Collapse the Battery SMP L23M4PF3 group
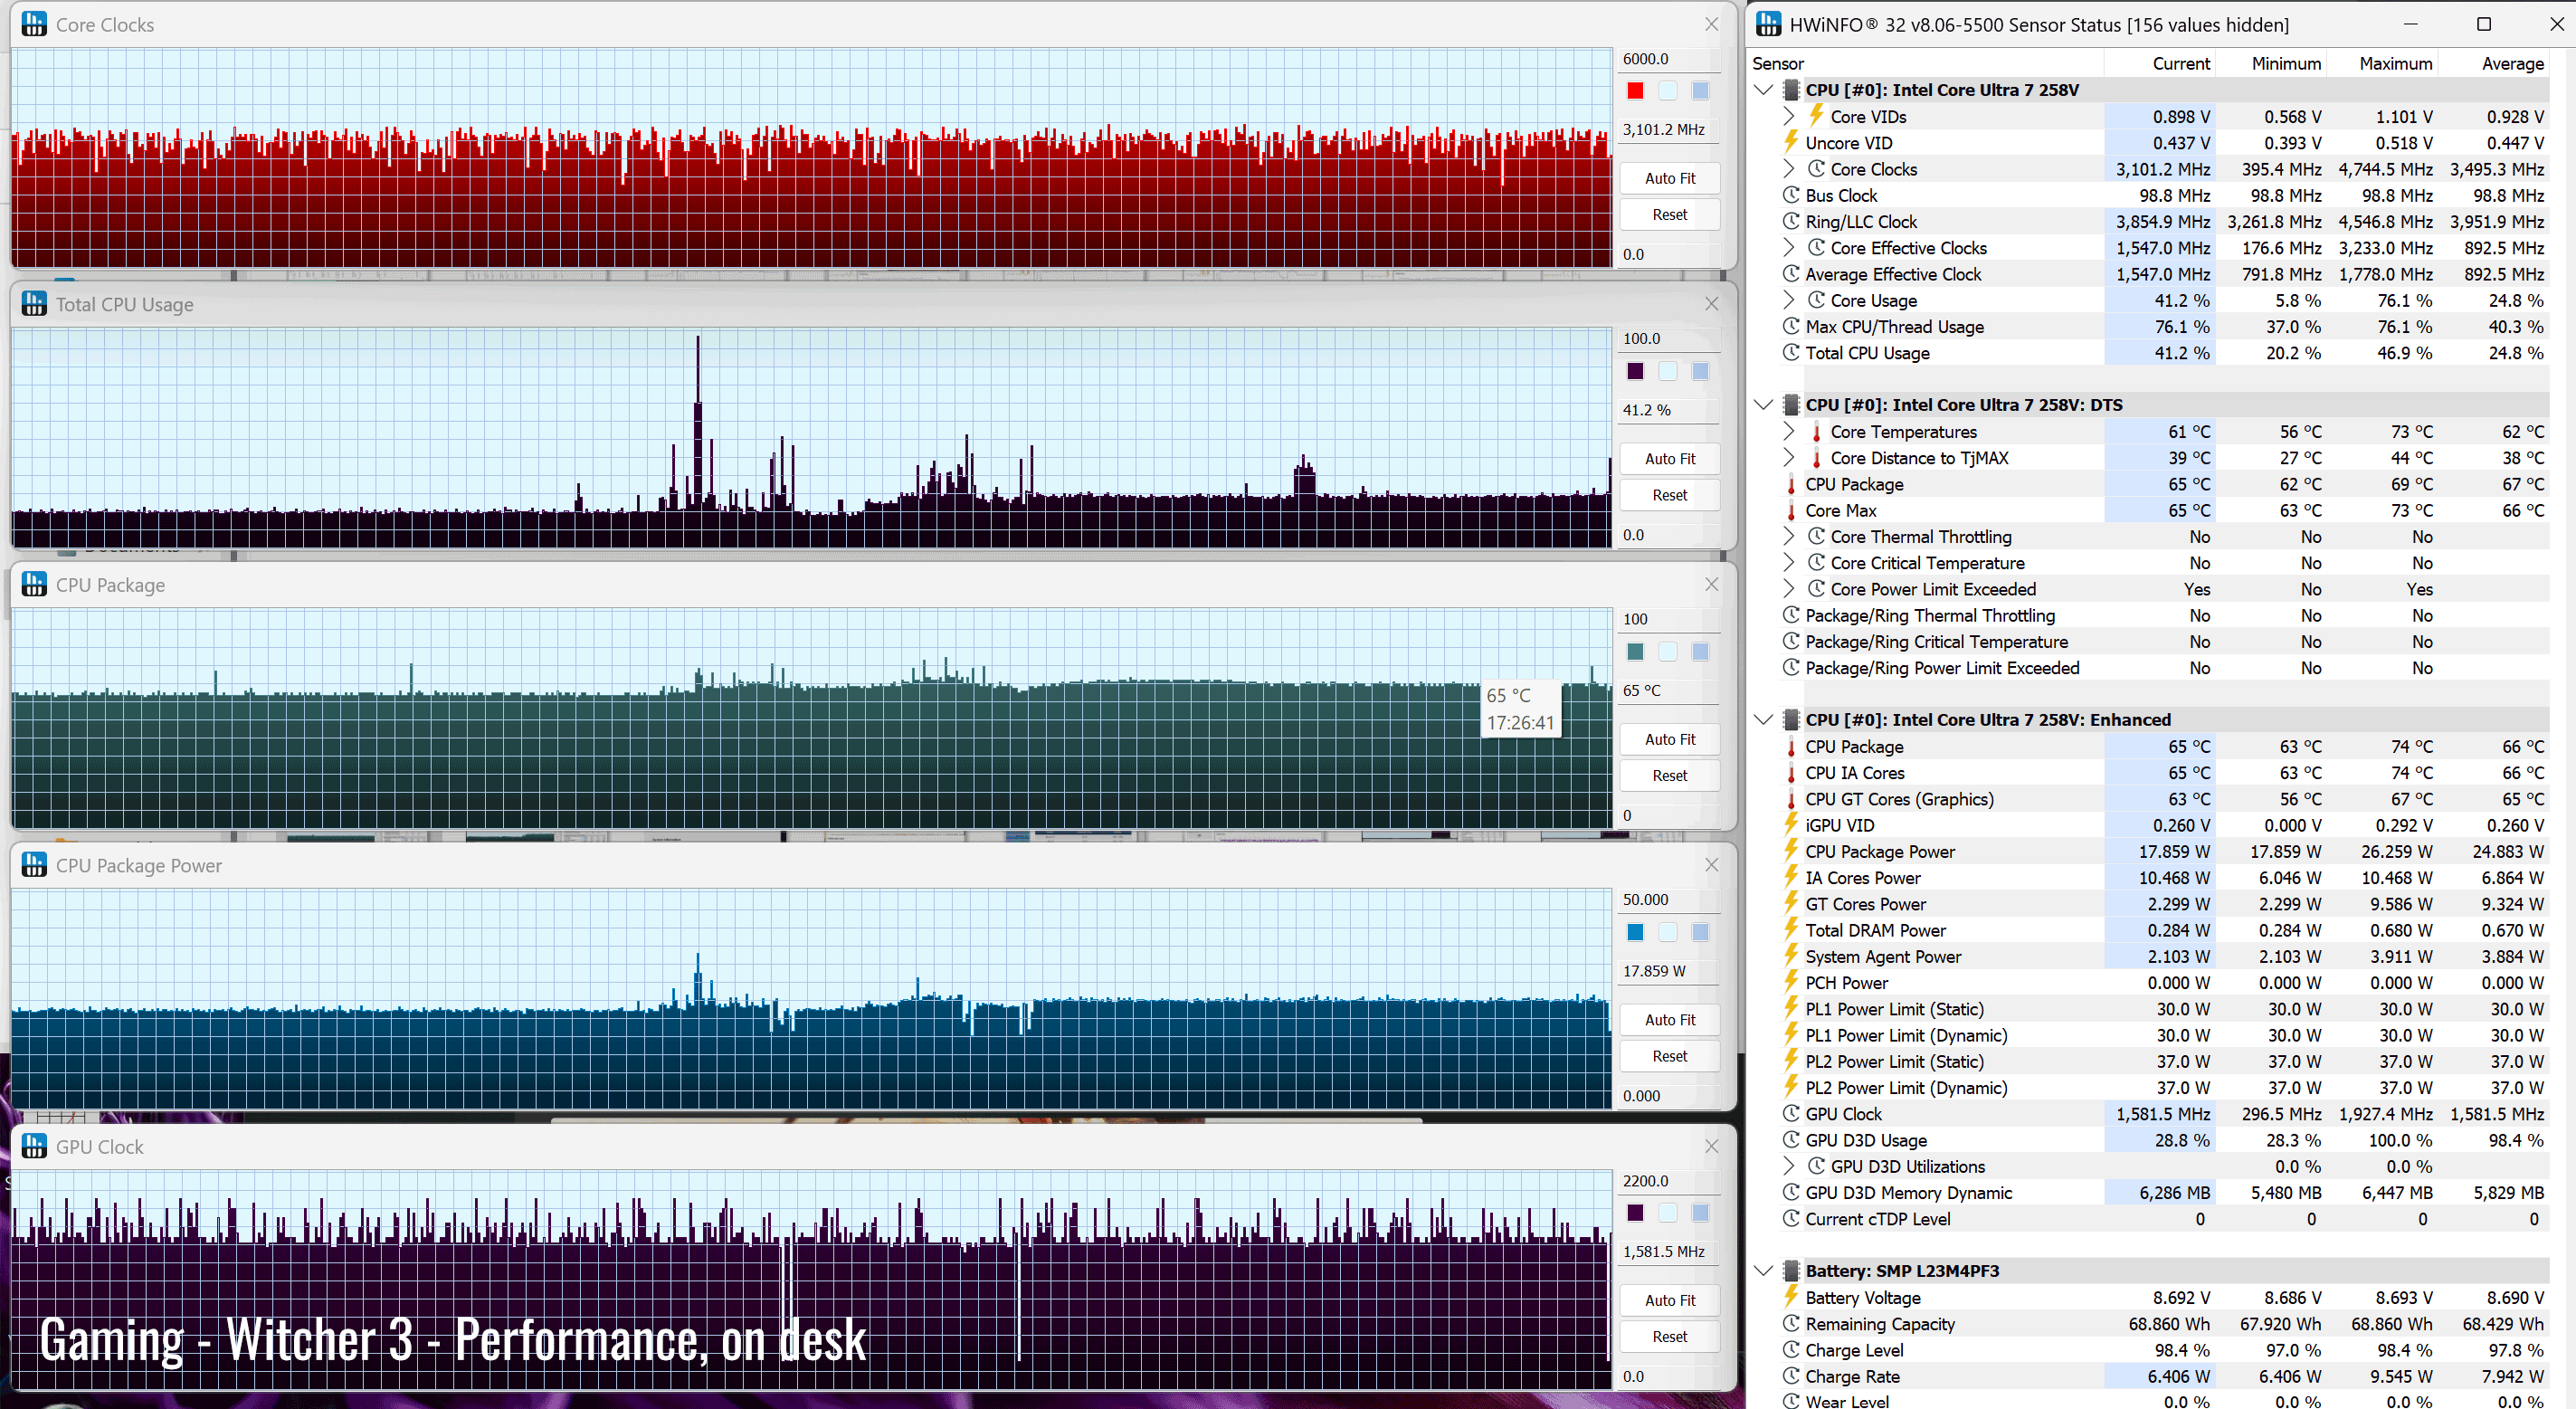Image resolution: width=2576 pixels, height=1409 pixels. [1764, 1271]
